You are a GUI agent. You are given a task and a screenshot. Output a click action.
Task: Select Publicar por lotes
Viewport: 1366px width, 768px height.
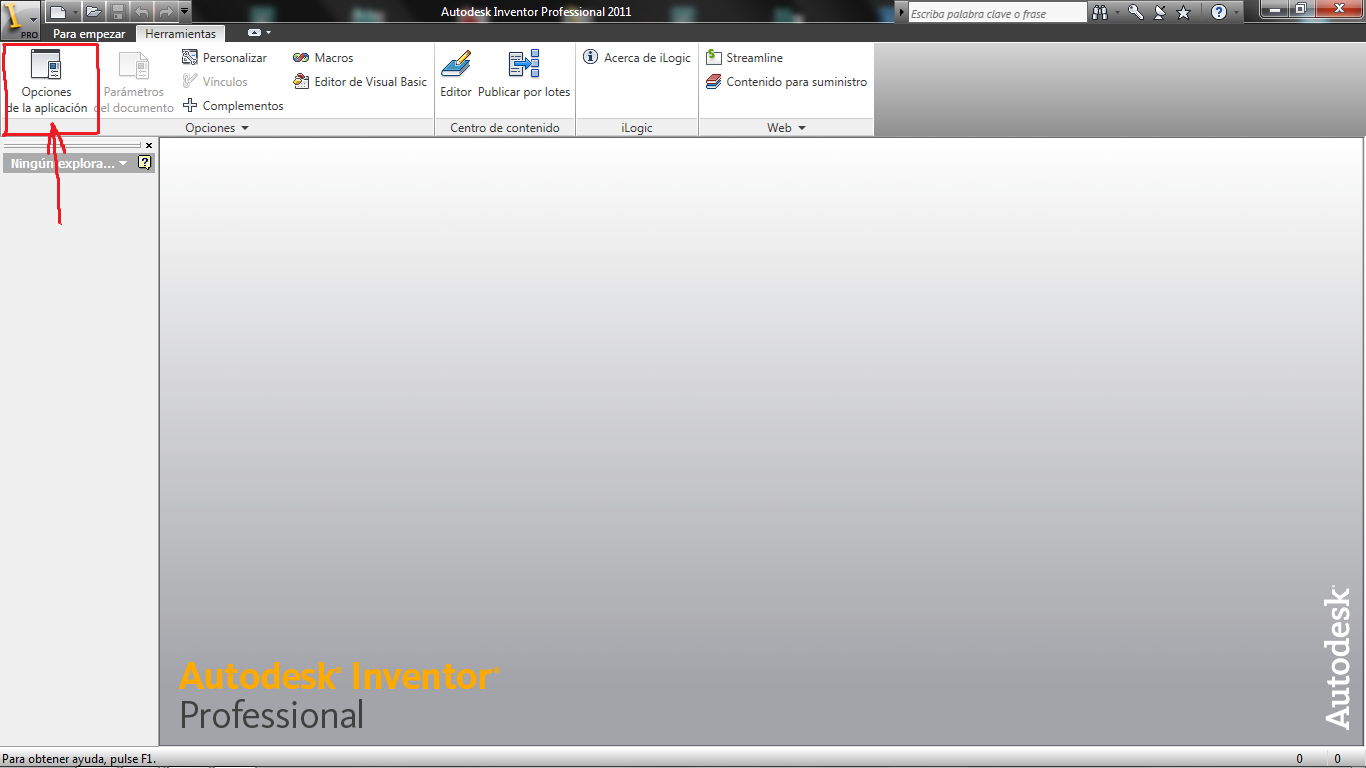pos(524,75)
